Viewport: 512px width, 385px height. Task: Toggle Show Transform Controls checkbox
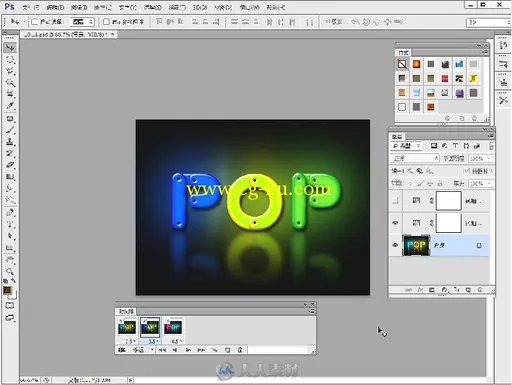coord(106,22)
